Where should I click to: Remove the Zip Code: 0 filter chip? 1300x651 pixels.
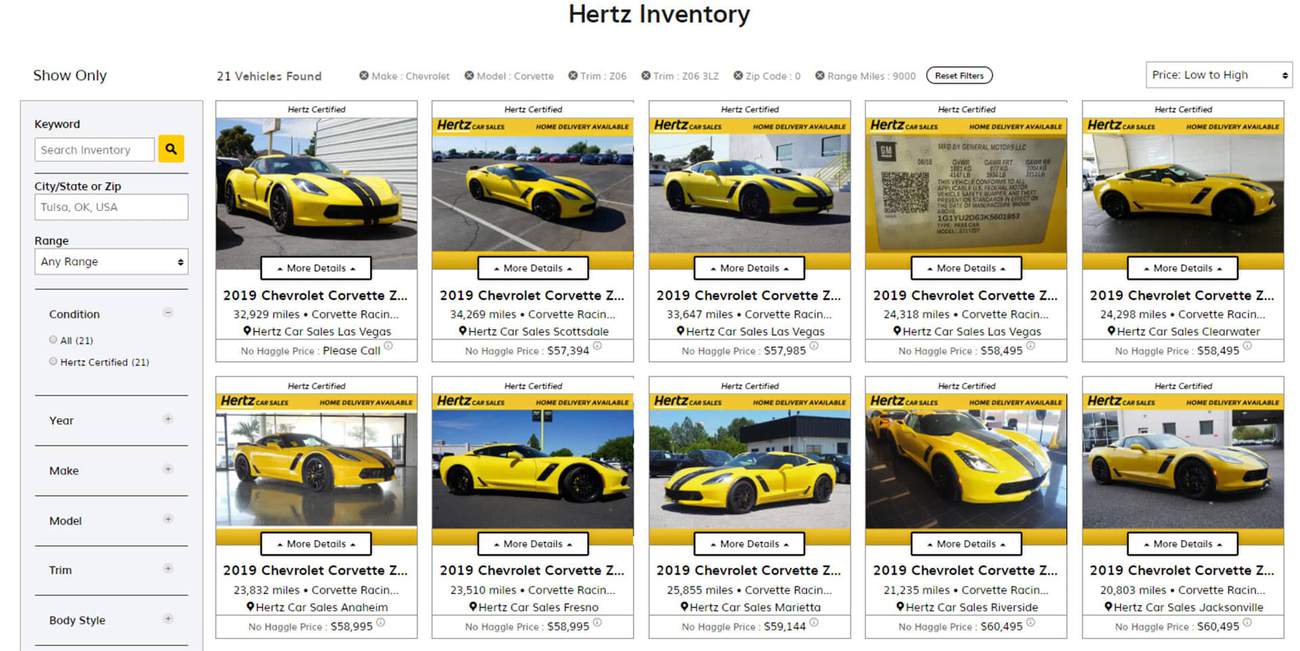pyautogui.click(x=738, y=76)
